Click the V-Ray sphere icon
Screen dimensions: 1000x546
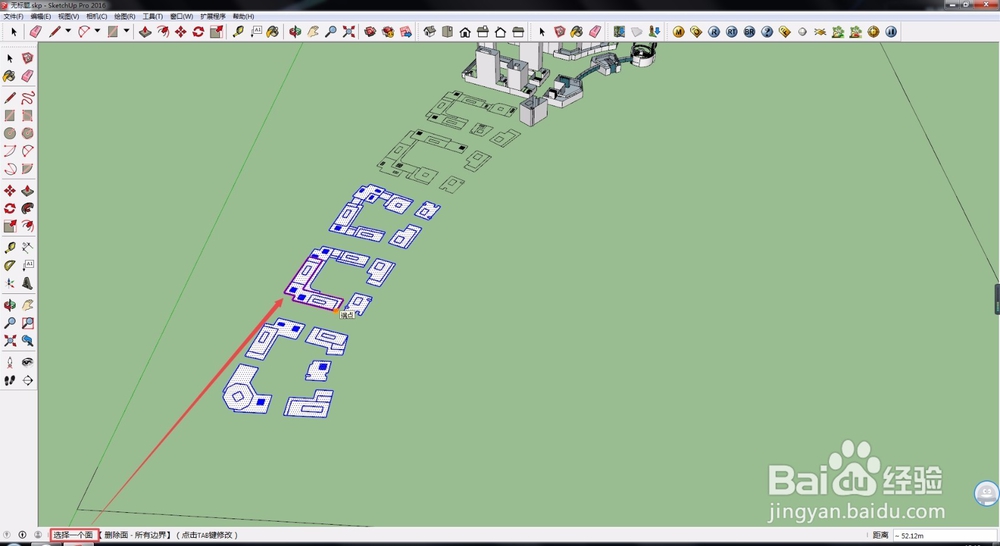click(802, 31)
